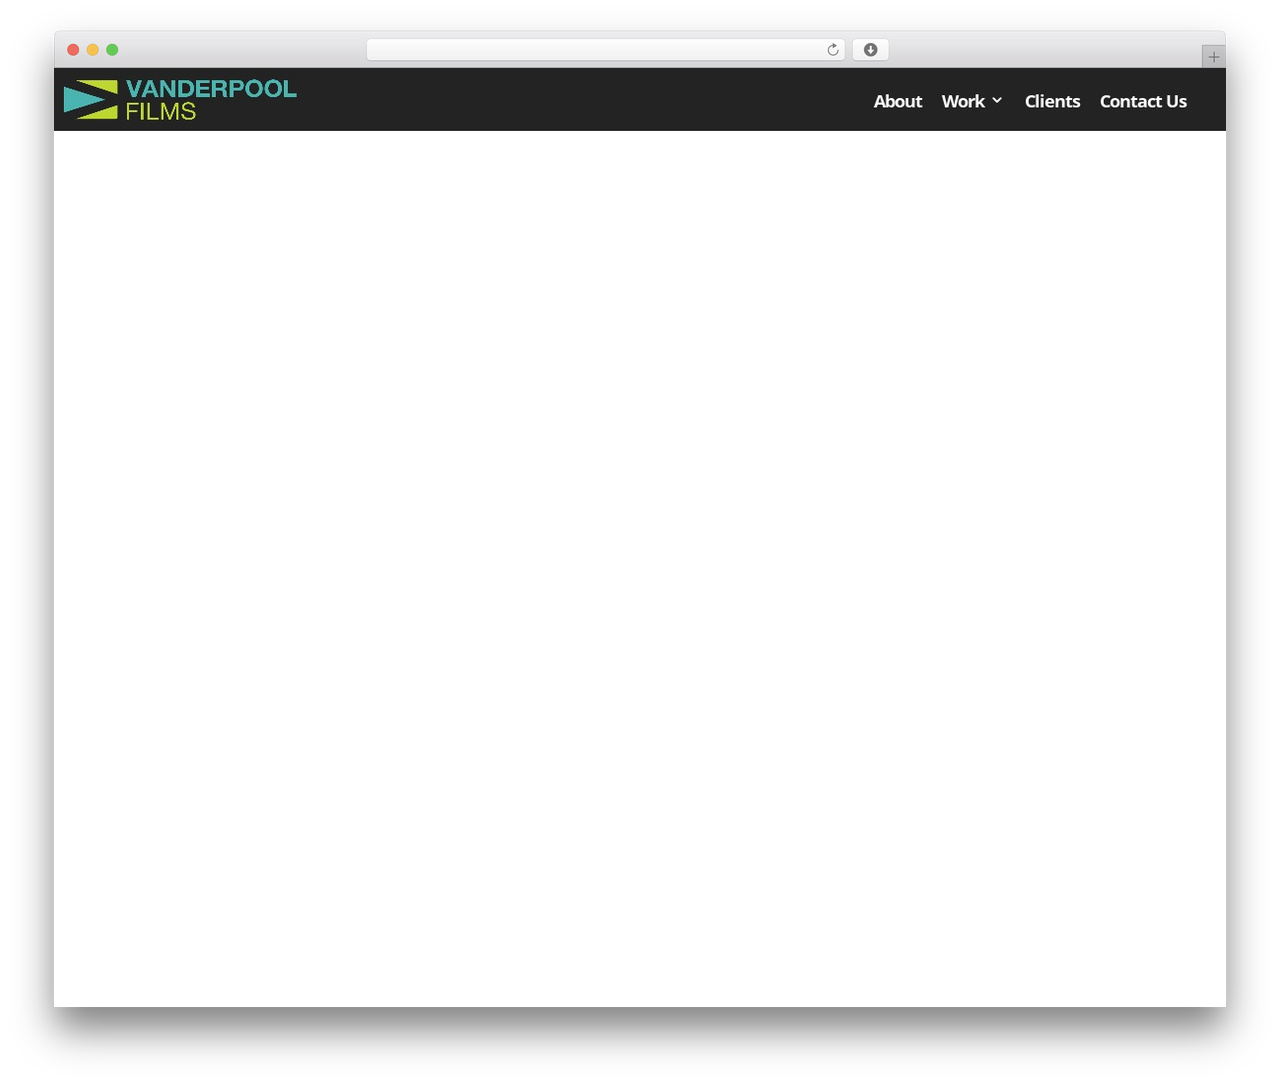Add a new browser tab
This screenshot has width=1280, height=1084.
tap(1213, 57)
